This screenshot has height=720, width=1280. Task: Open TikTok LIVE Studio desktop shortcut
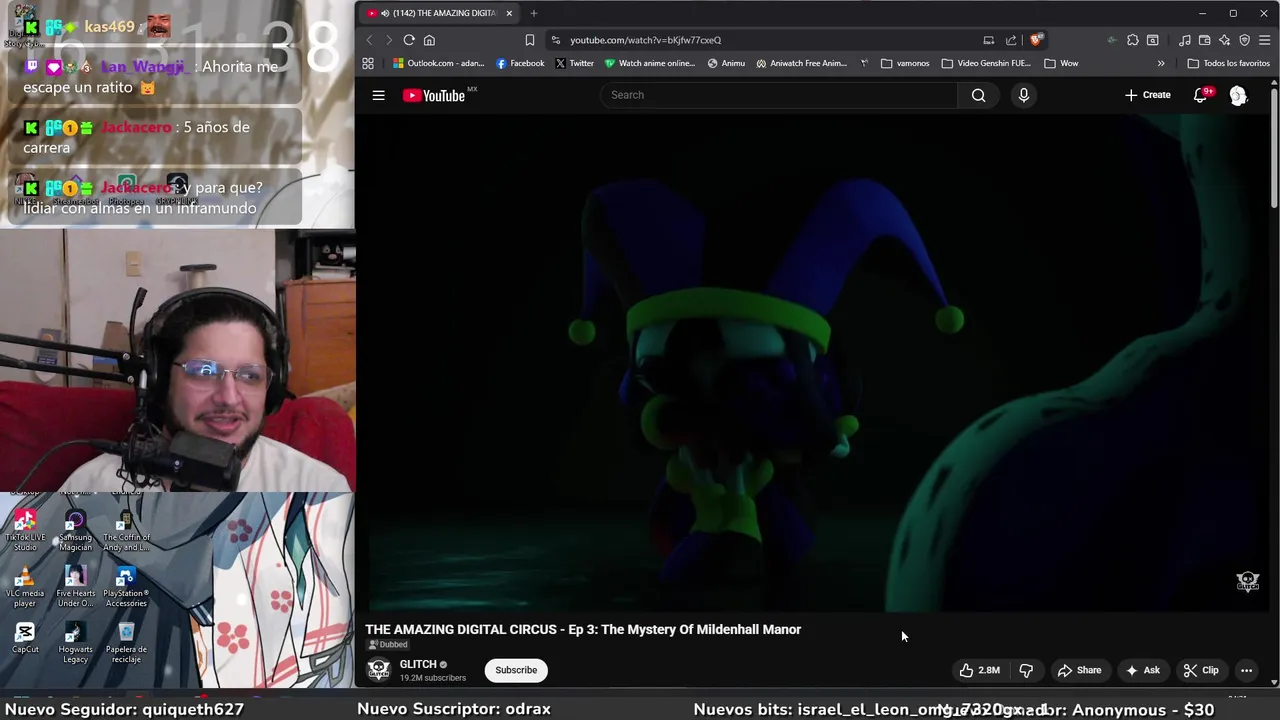pyautogui.click(x=25, y=530)
